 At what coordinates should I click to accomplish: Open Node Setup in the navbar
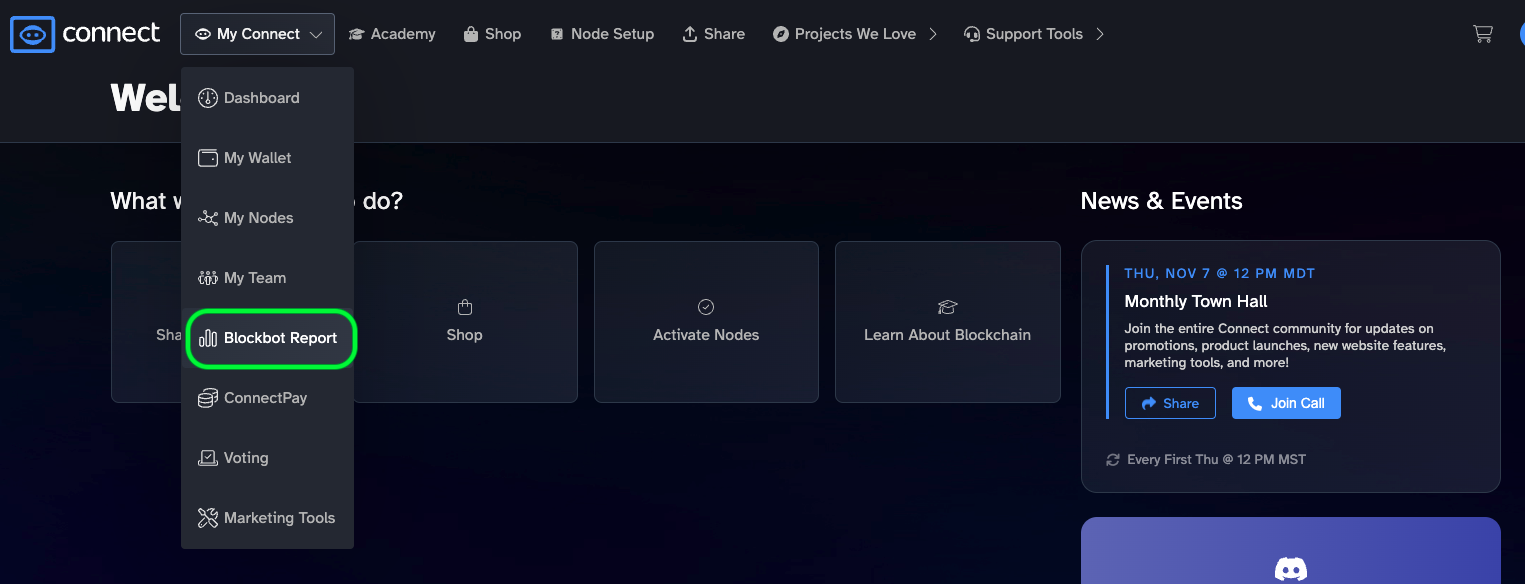[x=602, y=34]
